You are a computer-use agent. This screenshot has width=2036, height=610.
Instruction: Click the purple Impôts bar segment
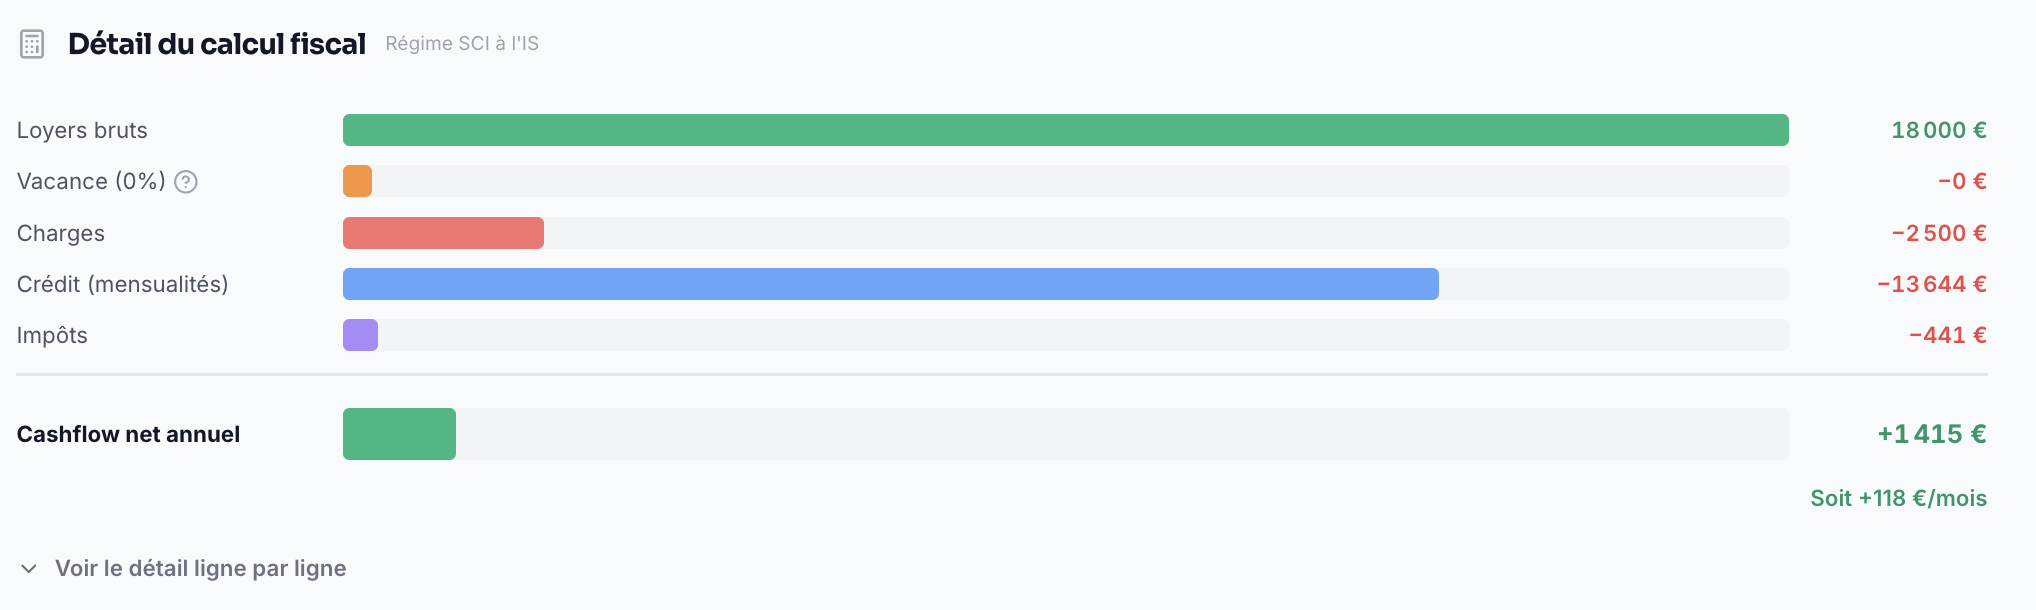point(360,335)
